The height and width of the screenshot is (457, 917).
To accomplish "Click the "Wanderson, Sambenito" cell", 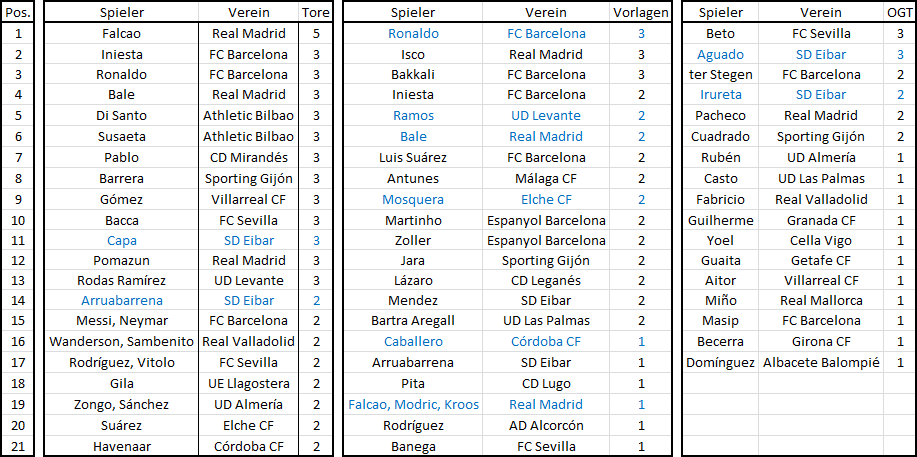I will tap(122, 341).
